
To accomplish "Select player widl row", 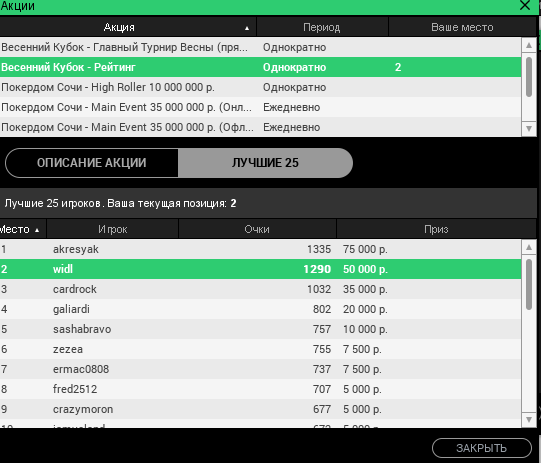I will 260,269.
